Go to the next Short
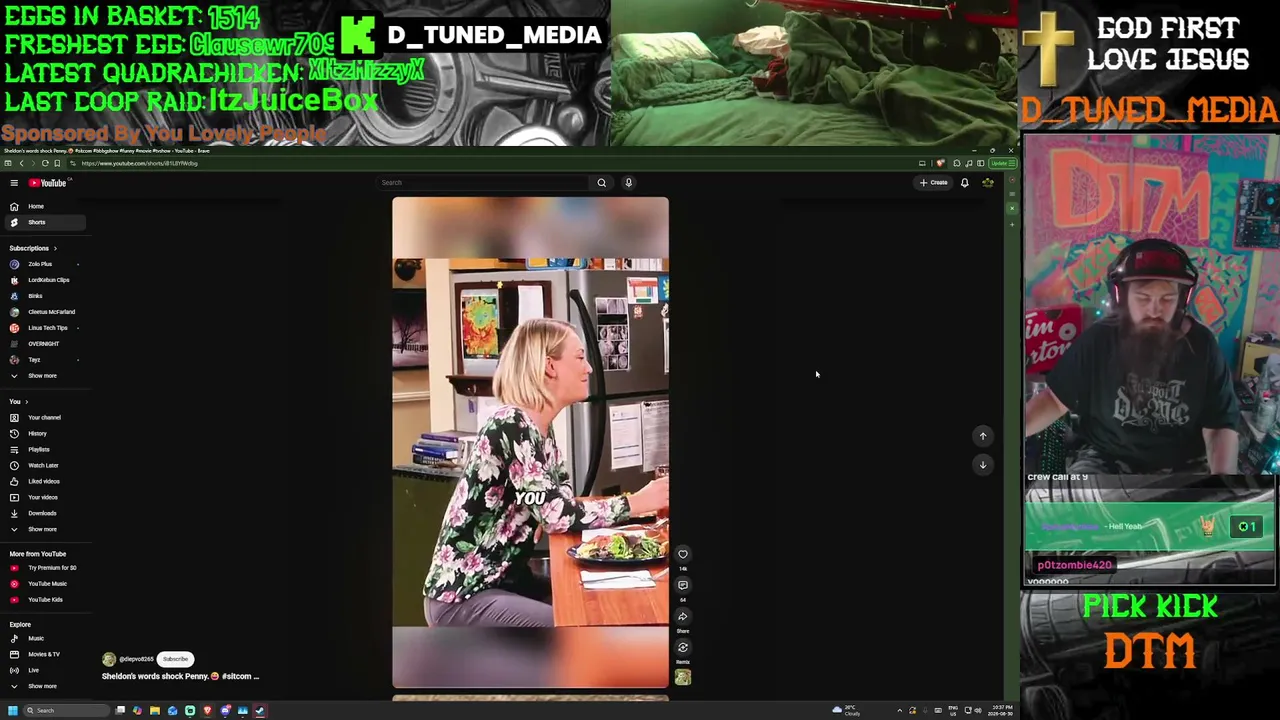This screenshot has width=1280, height=720. [x=983, y=465]
